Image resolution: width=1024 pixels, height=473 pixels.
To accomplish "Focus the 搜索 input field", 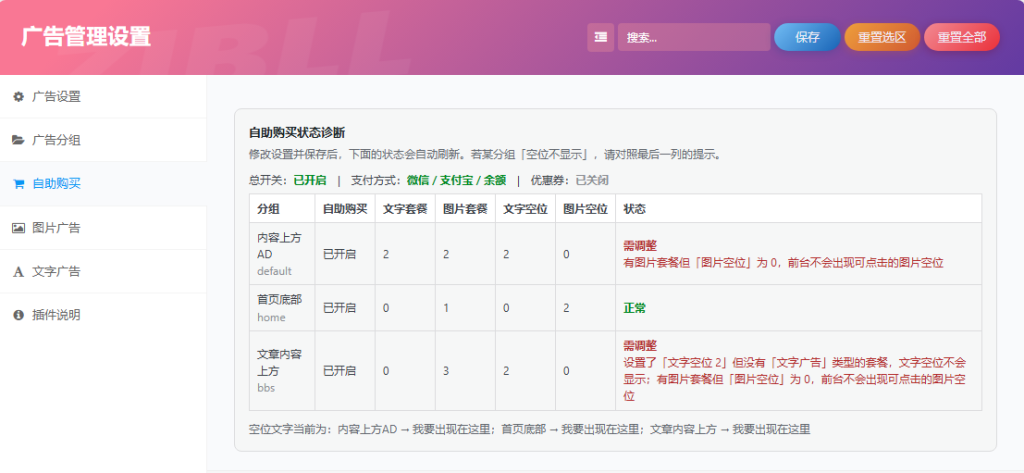I will tap(694, 37).
